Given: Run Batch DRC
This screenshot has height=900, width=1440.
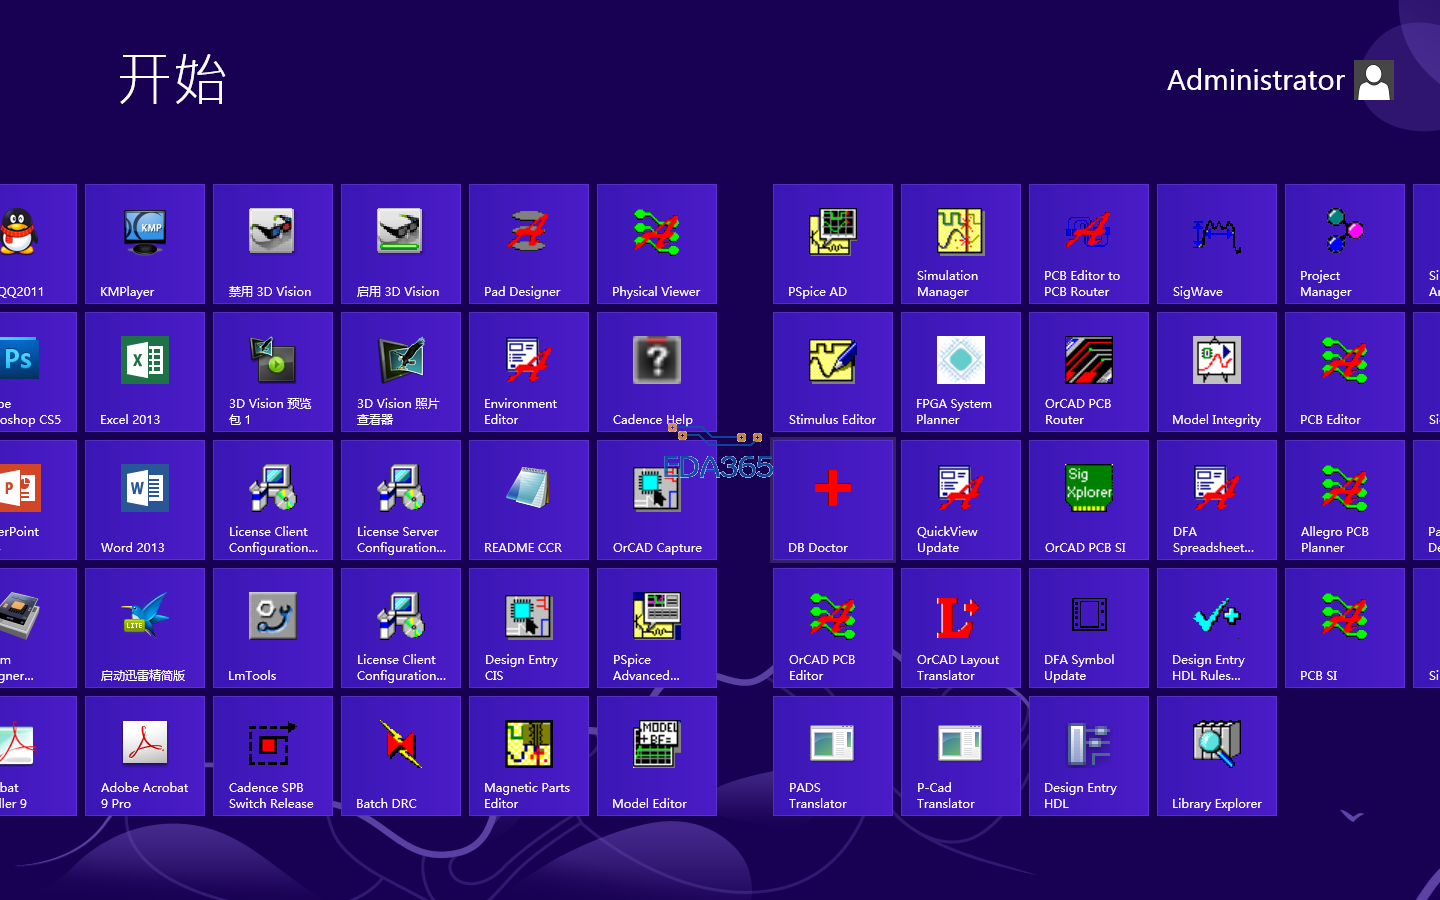Looking at the screenshot, I should [x=401, y=756].
